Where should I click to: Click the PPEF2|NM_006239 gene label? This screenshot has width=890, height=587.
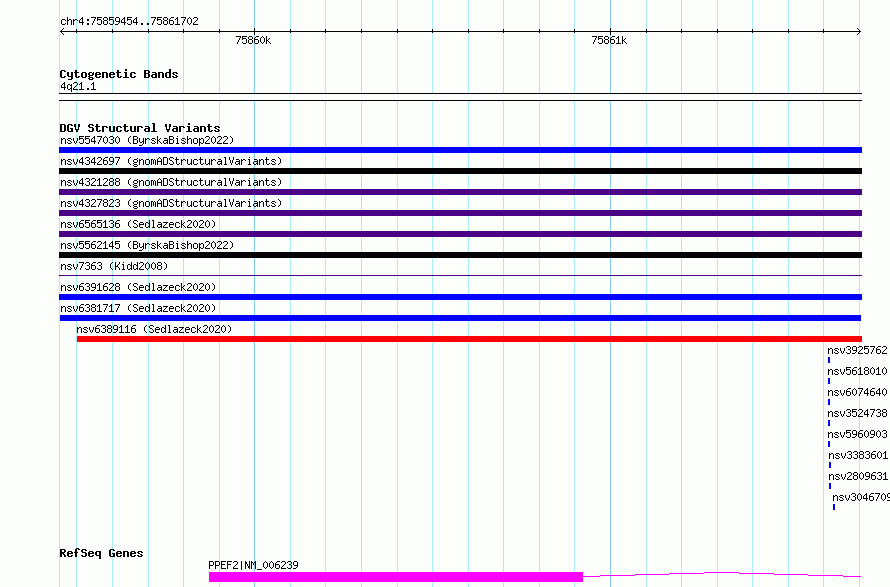253,565
